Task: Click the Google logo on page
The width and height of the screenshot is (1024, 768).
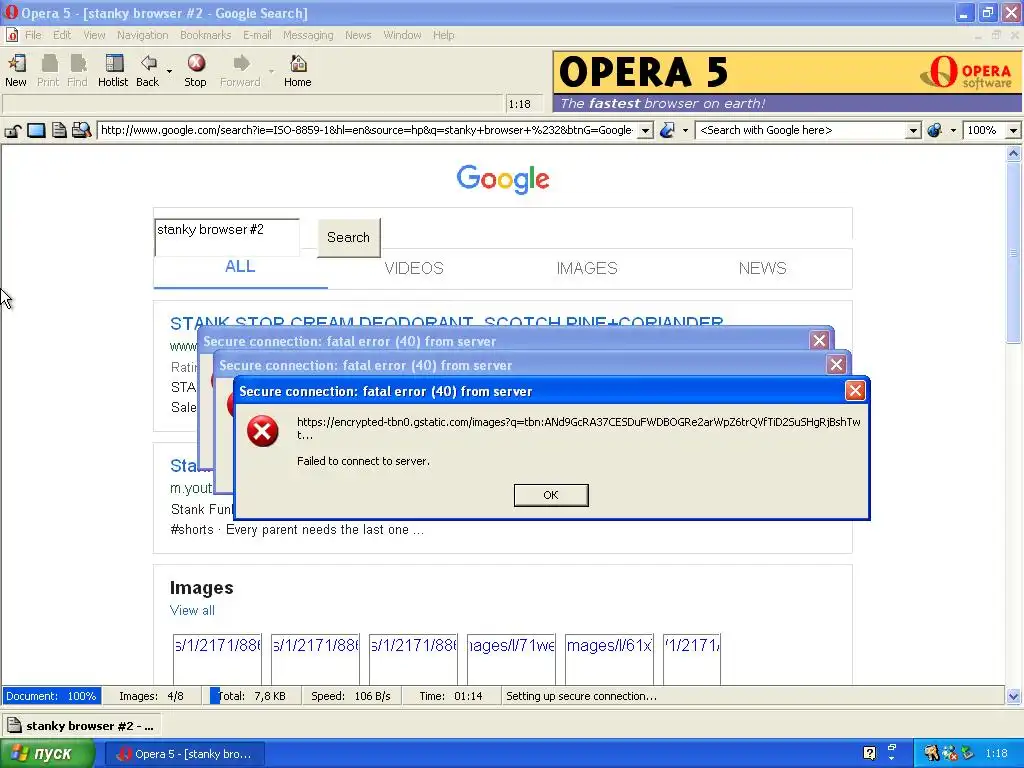Action: 503,179
